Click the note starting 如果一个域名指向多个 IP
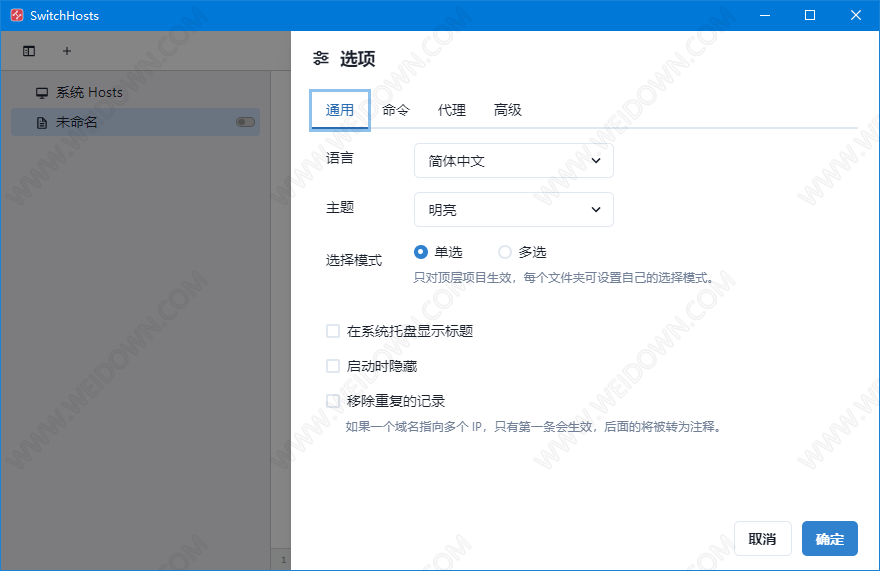Viewport: 880px width, 571px height. point(534,427)
